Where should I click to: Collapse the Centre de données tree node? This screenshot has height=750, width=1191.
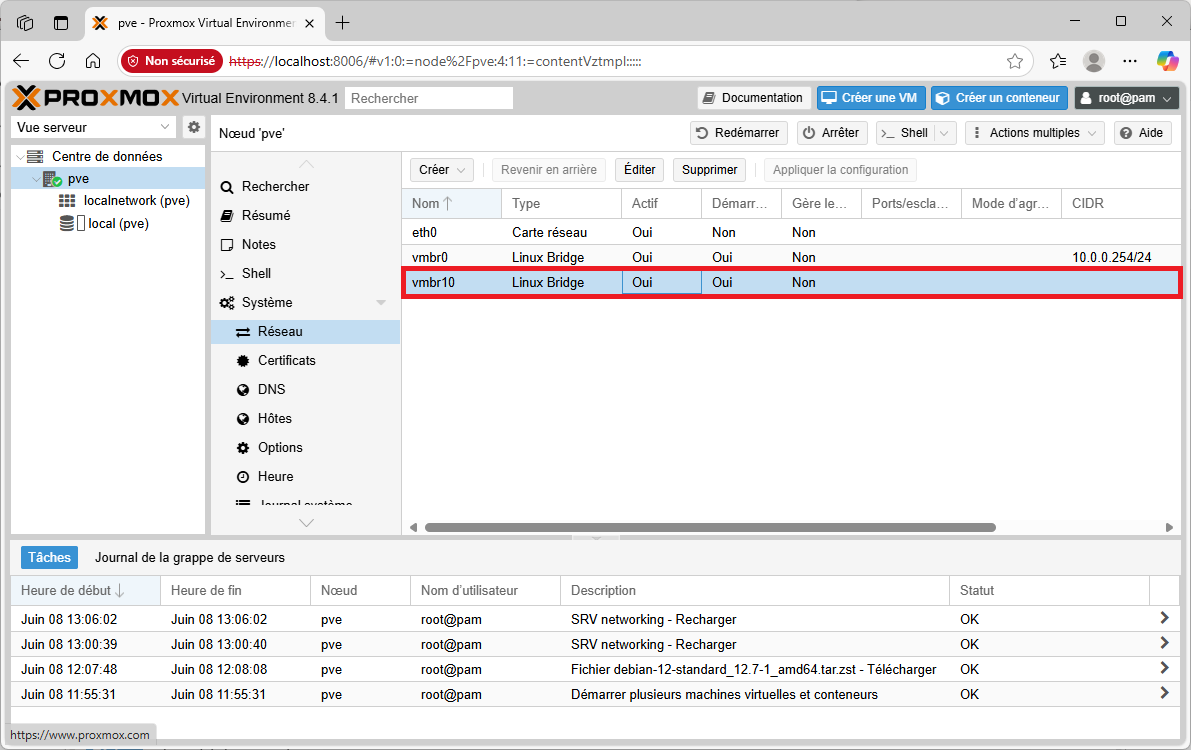(20, 157)
